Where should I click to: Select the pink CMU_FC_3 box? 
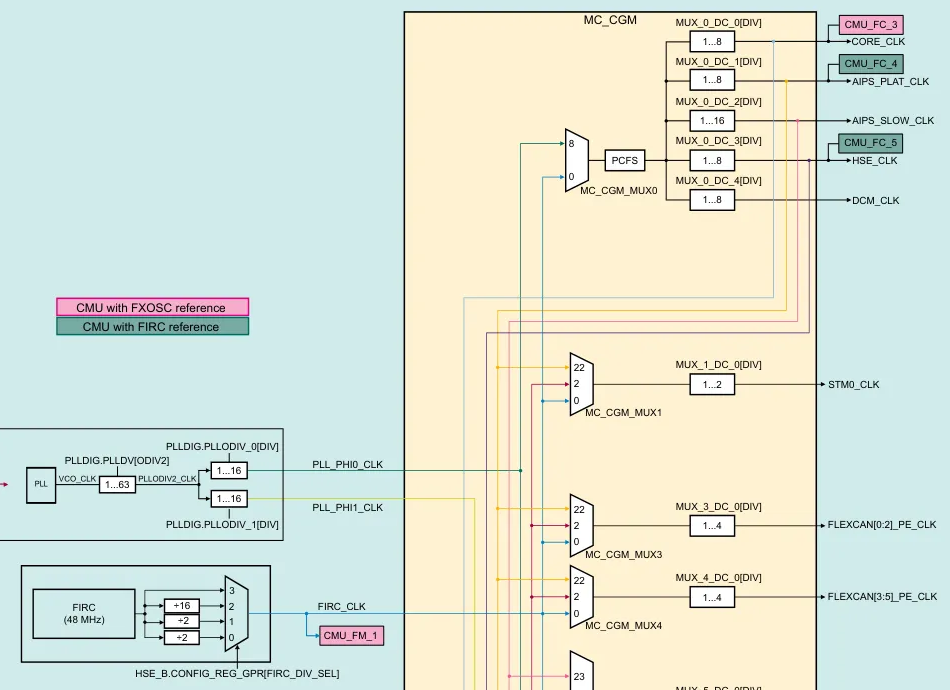pos(871,25)
